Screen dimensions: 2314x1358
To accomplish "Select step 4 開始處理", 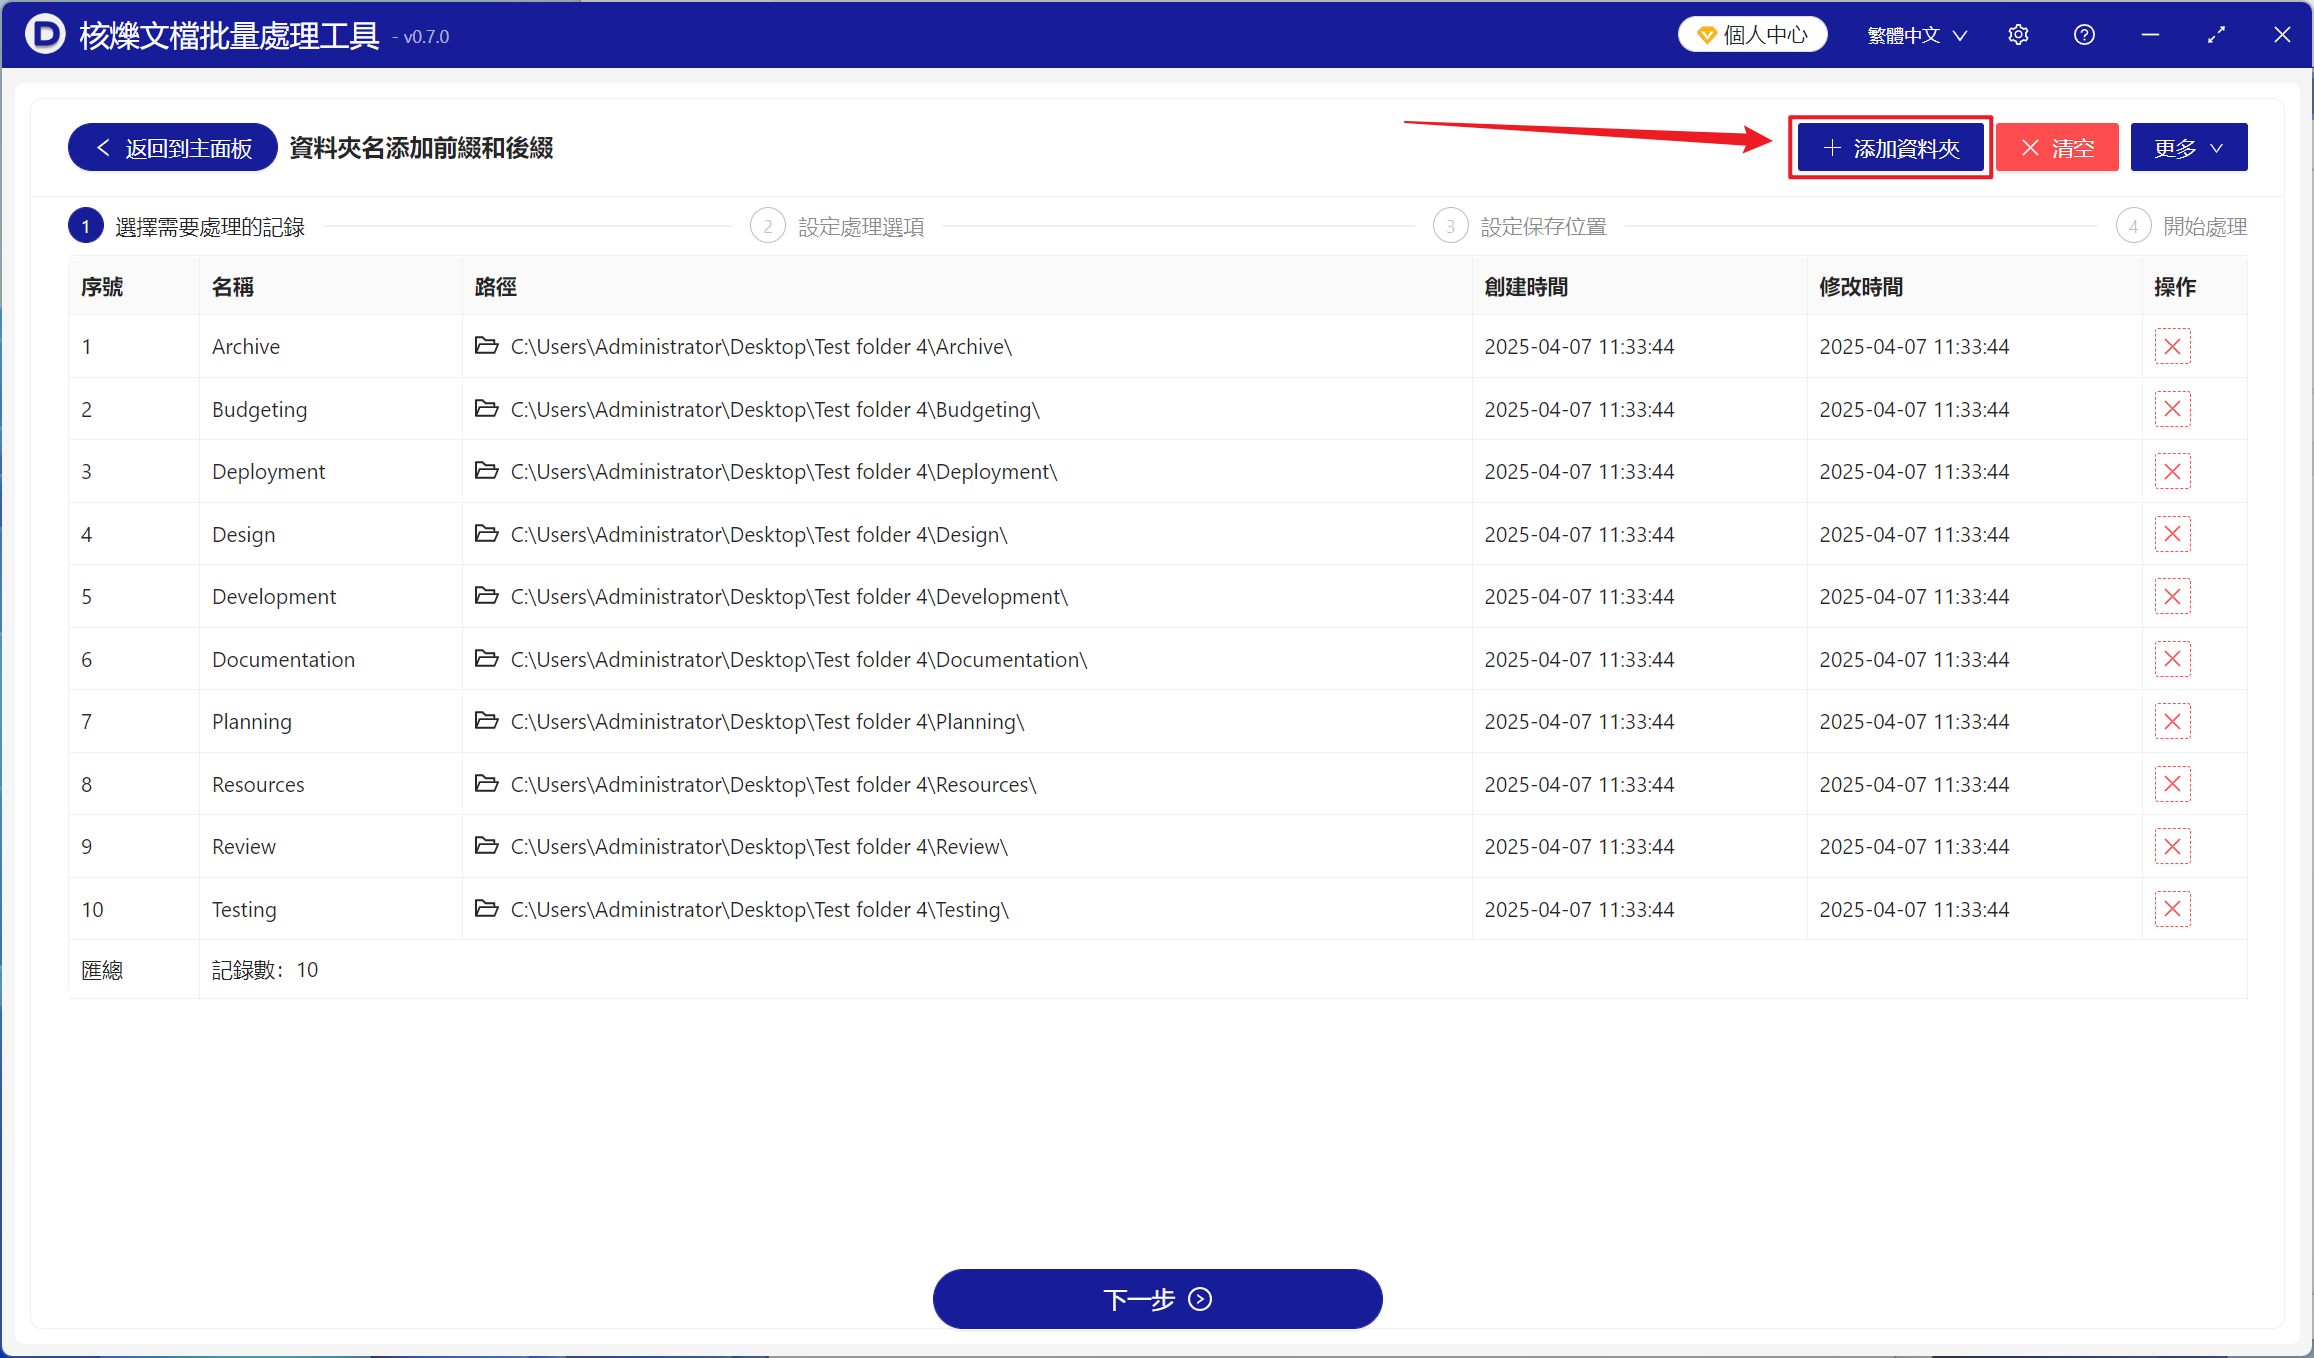I will 2181,227.
